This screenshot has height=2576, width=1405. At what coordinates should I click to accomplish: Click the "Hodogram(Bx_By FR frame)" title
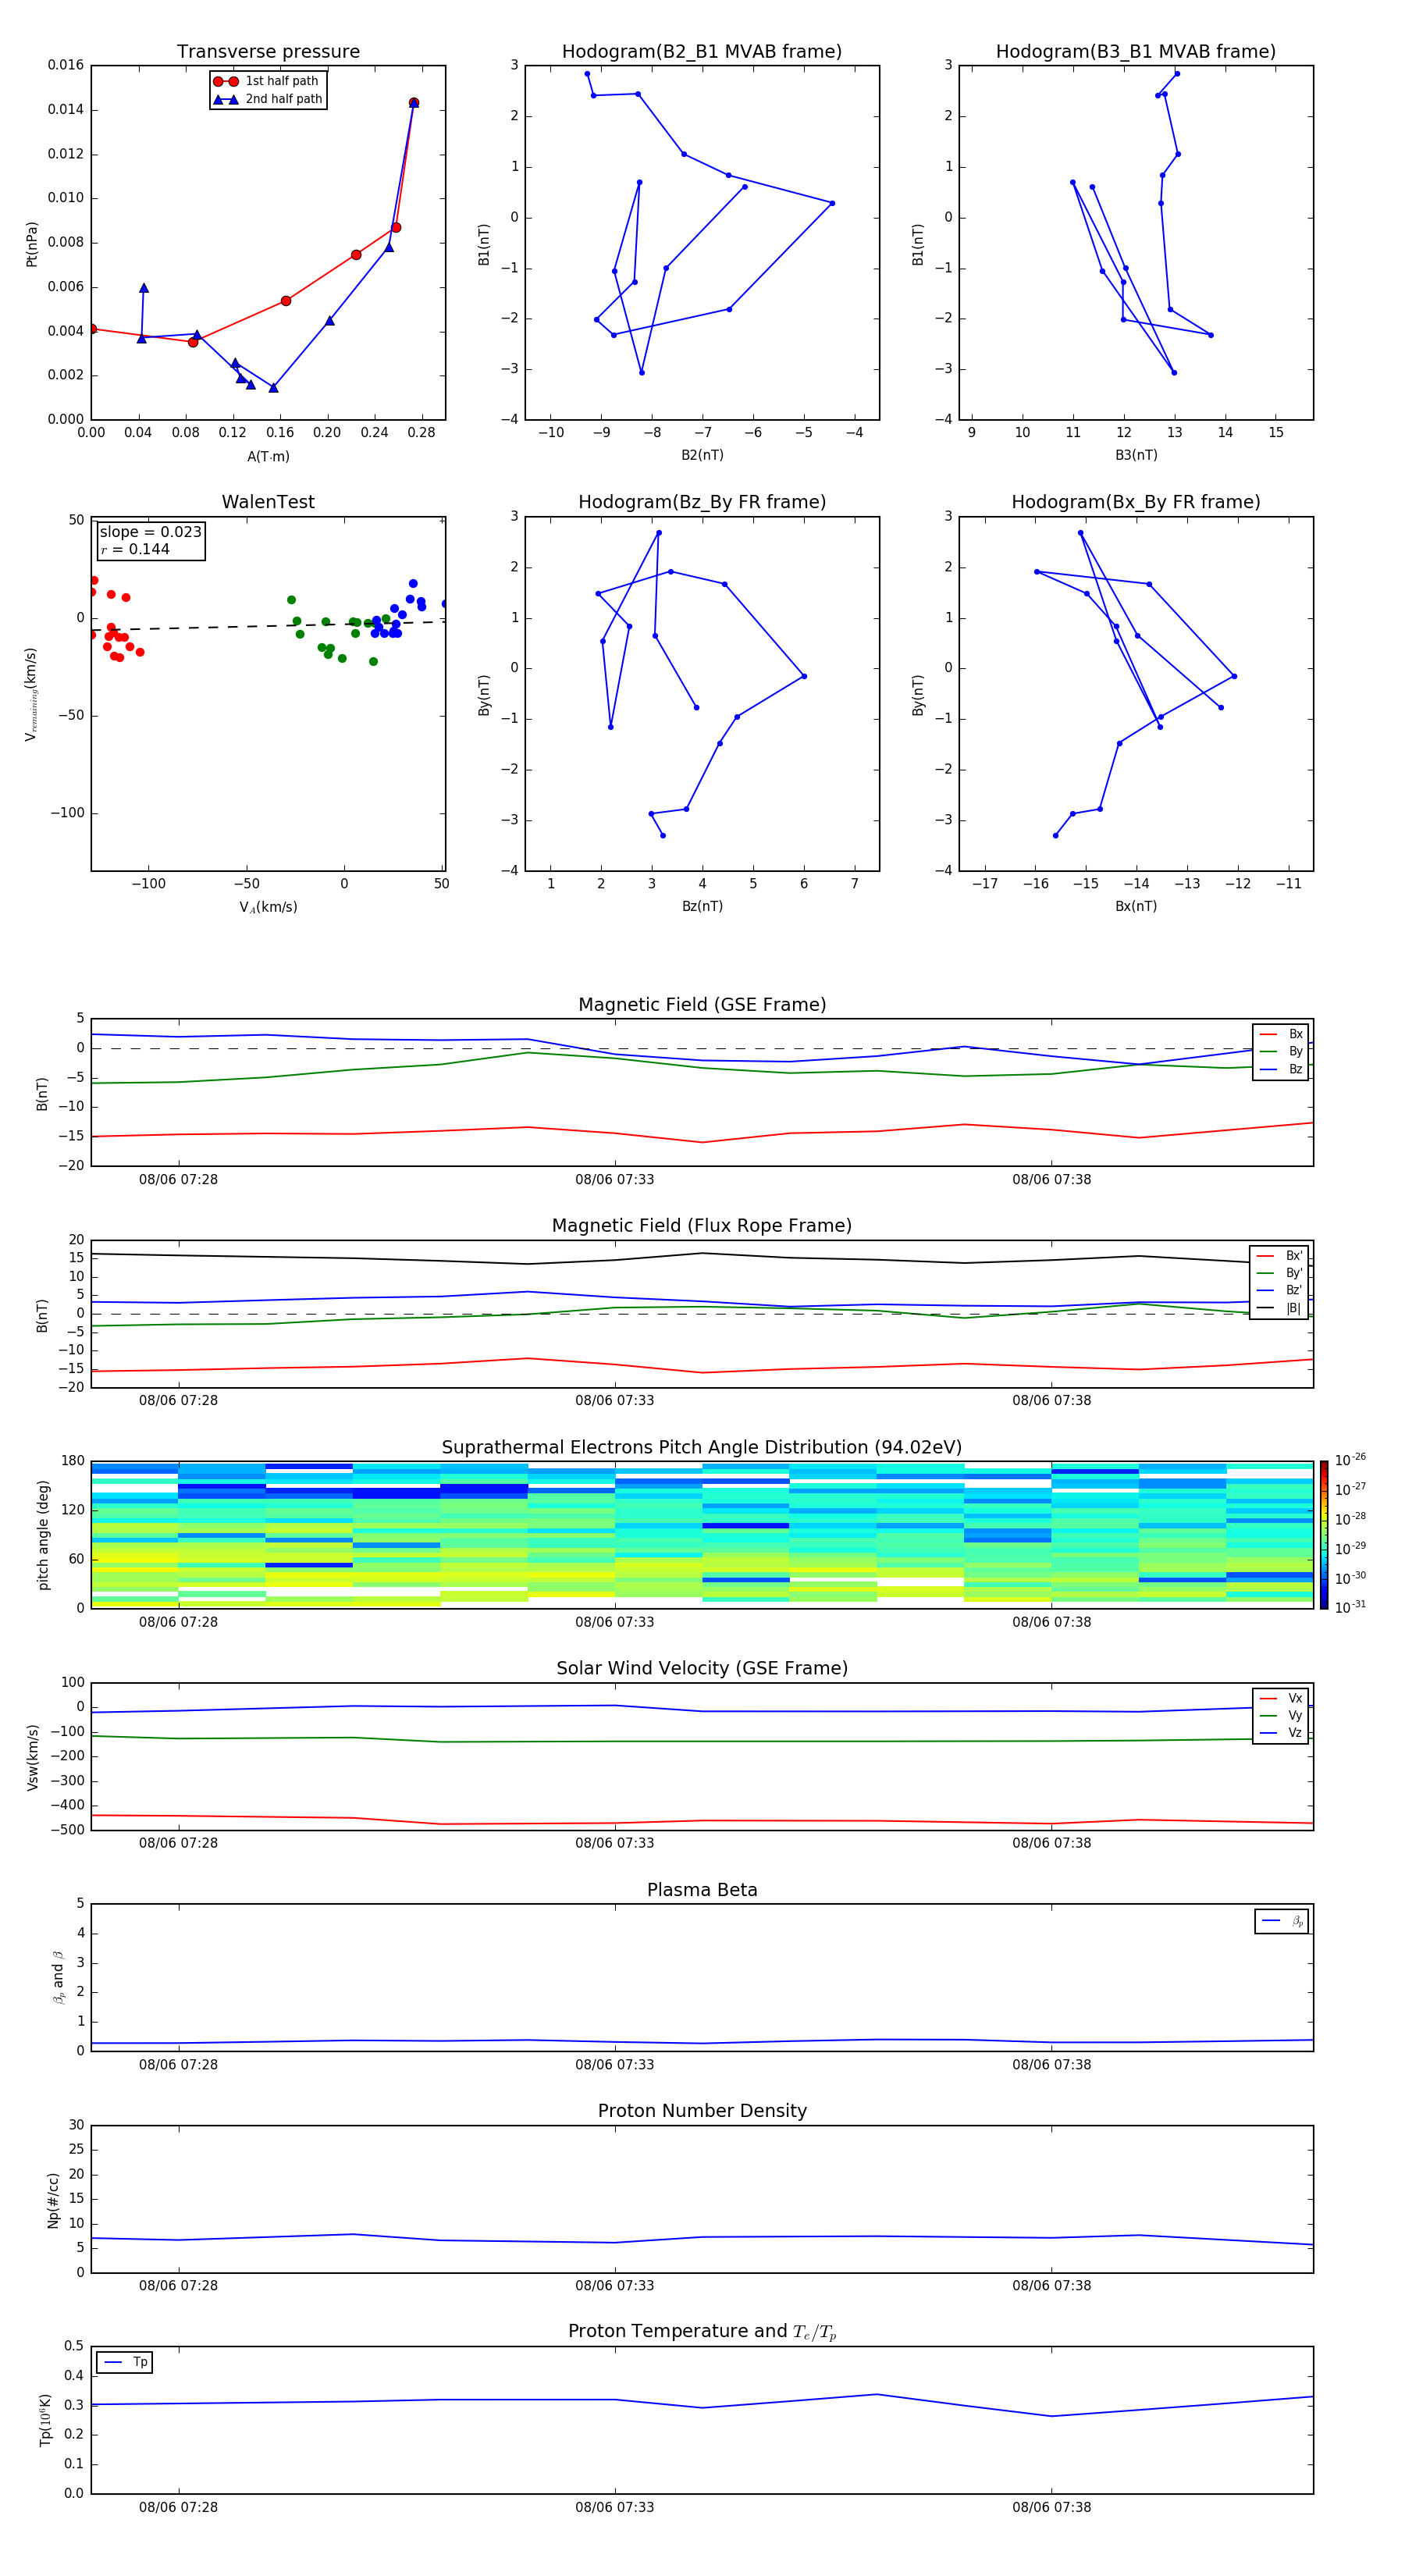coord(1136,502)
